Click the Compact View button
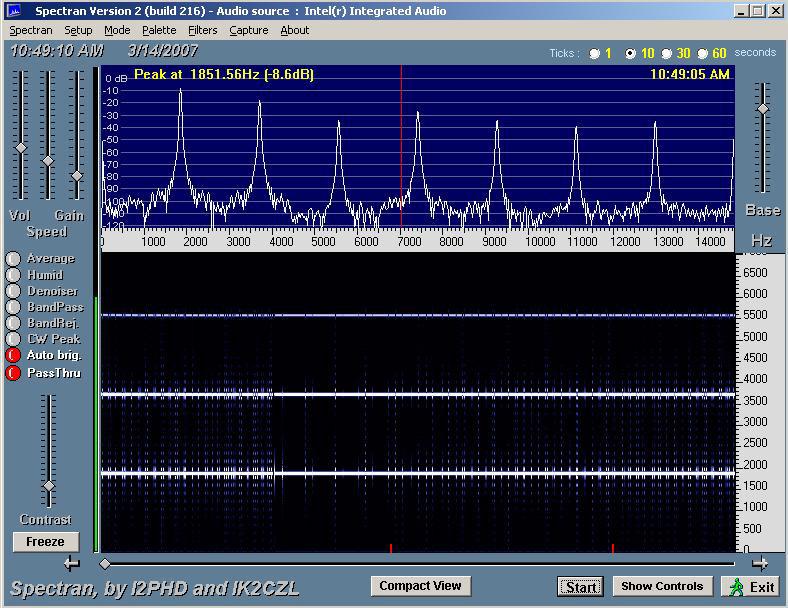Image resolution: width=788 pixels, height=608 pixels. (421, 586)
